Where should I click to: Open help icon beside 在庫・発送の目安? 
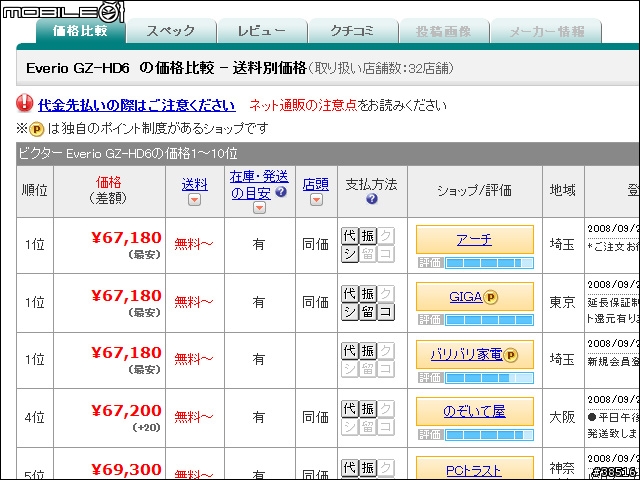(281, 192)
